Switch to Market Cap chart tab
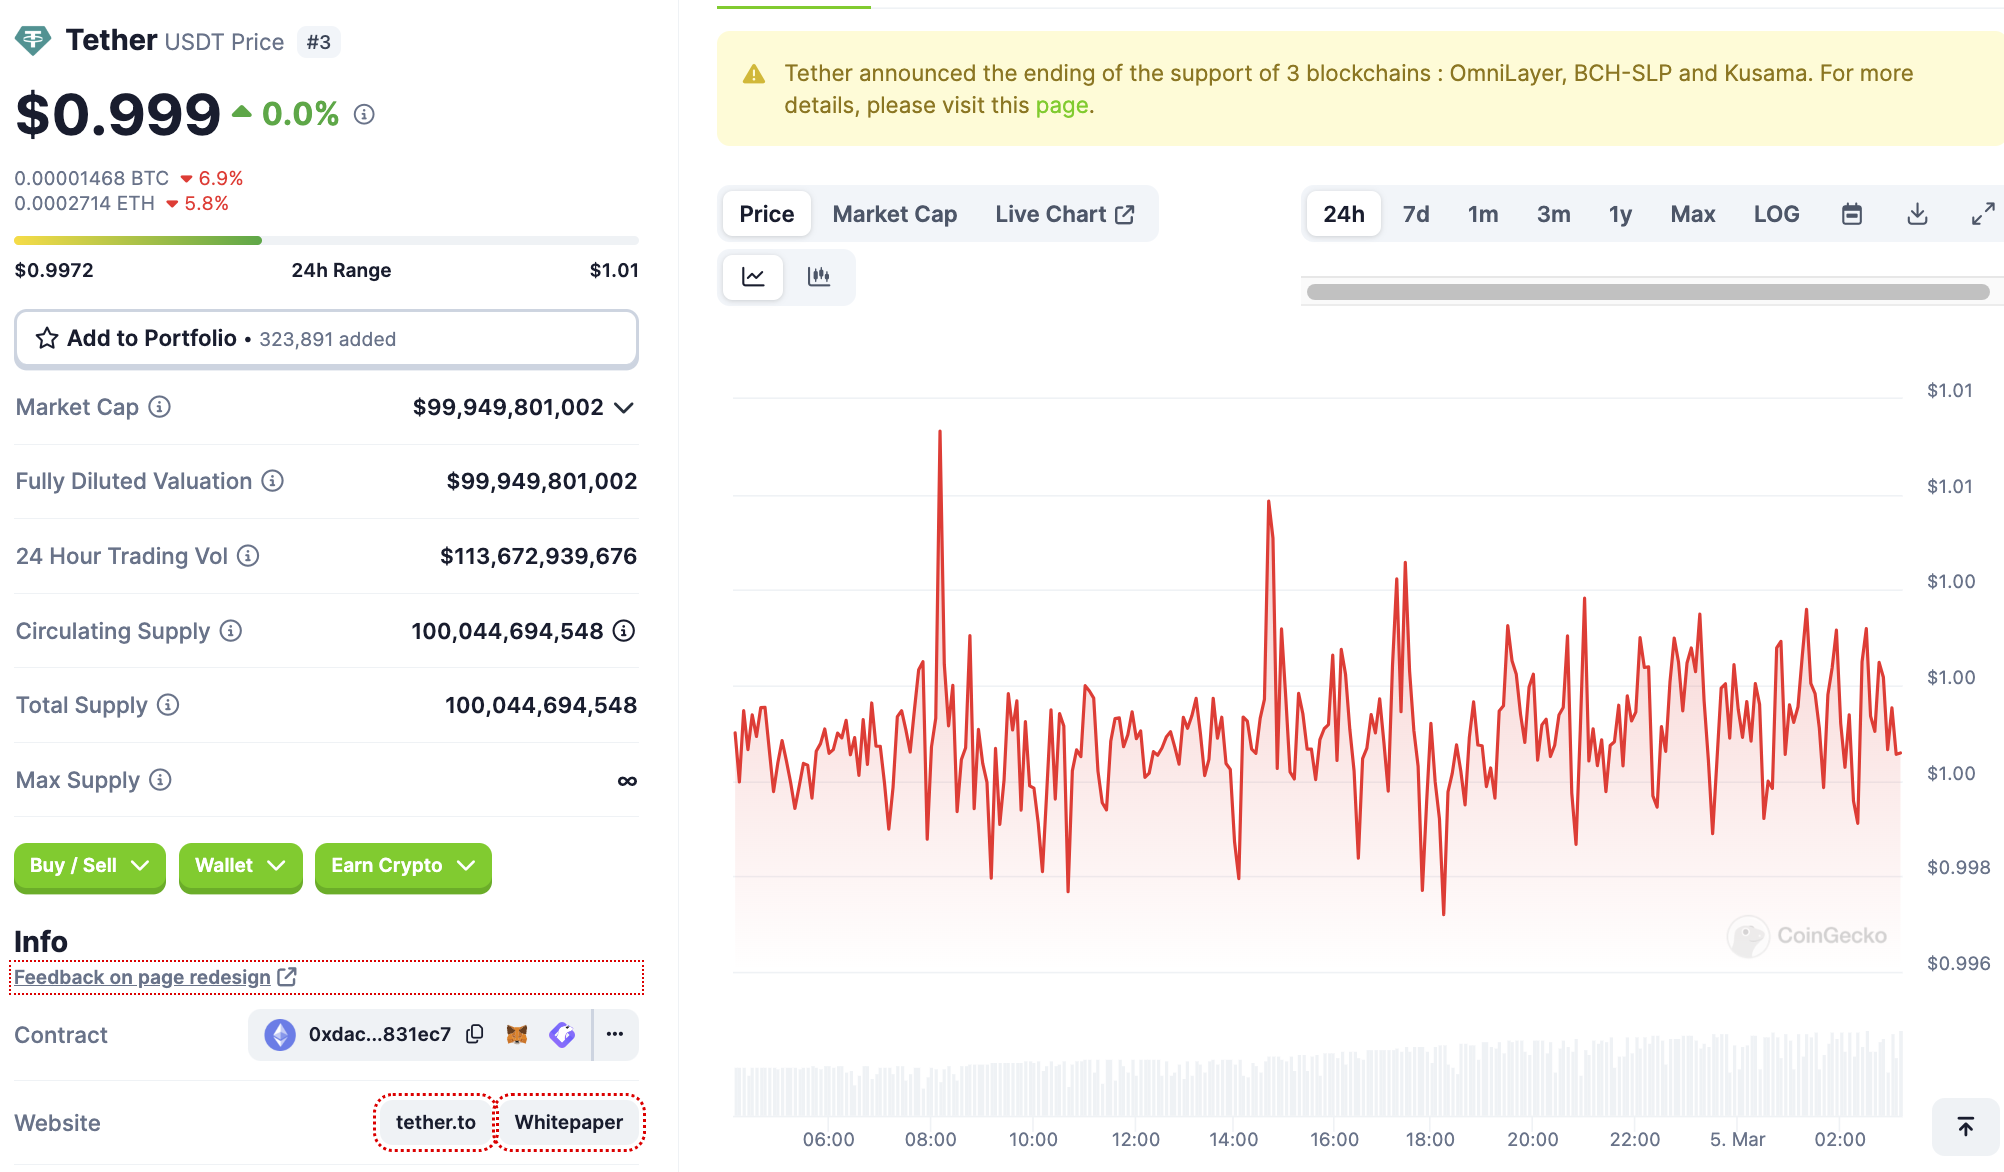 coord(894,214)
